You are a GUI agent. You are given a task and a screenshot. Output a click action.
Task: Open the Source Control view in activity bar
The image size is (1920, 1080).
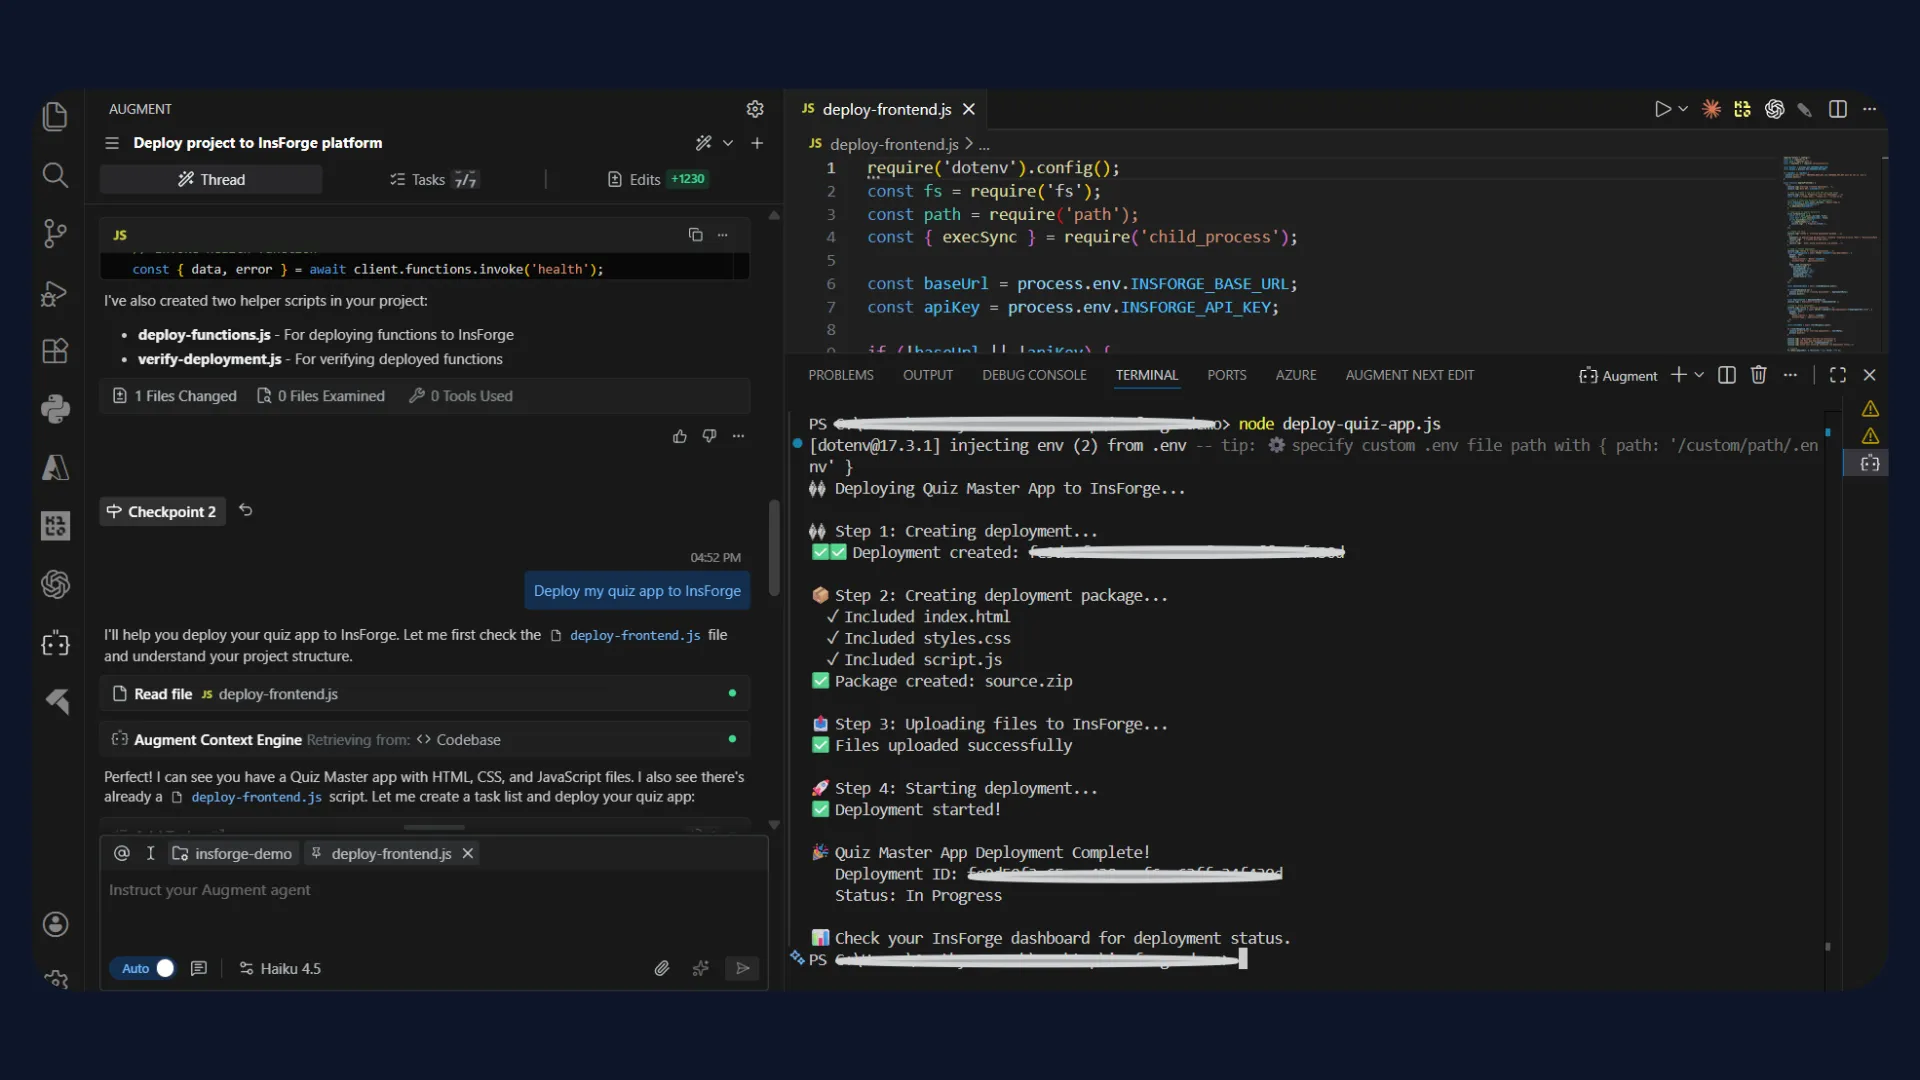[x=56, y=233]
